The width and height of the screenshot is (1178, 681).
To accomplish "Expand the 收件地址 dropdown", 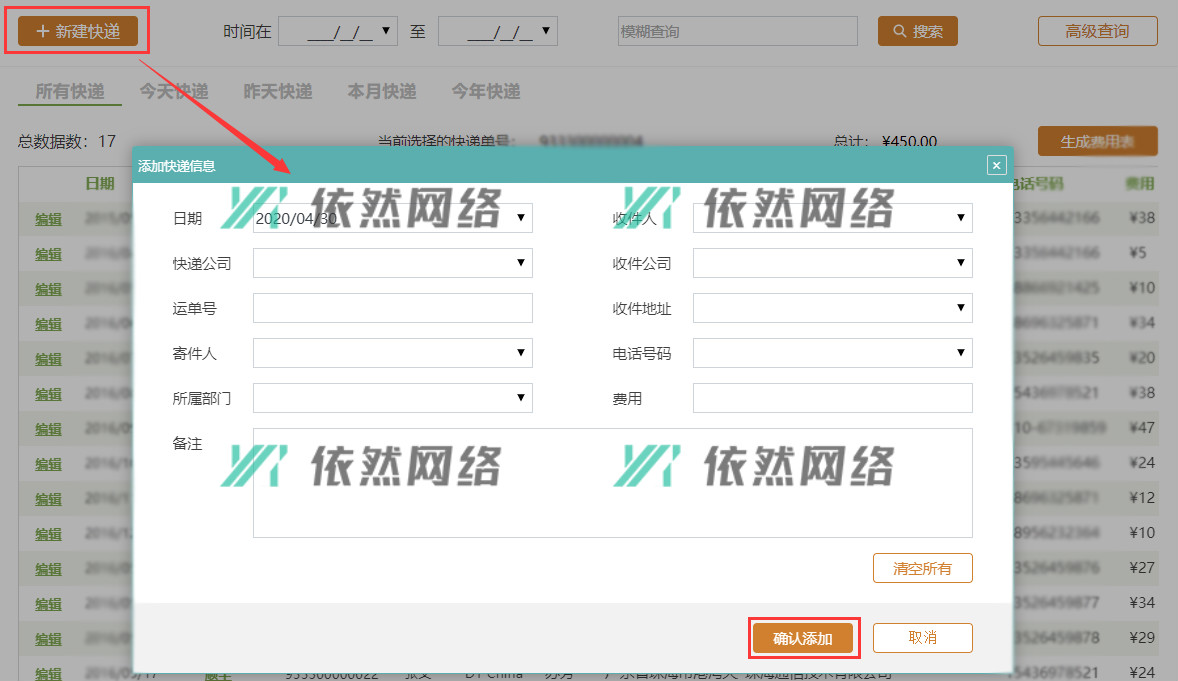I will [960, 308].
